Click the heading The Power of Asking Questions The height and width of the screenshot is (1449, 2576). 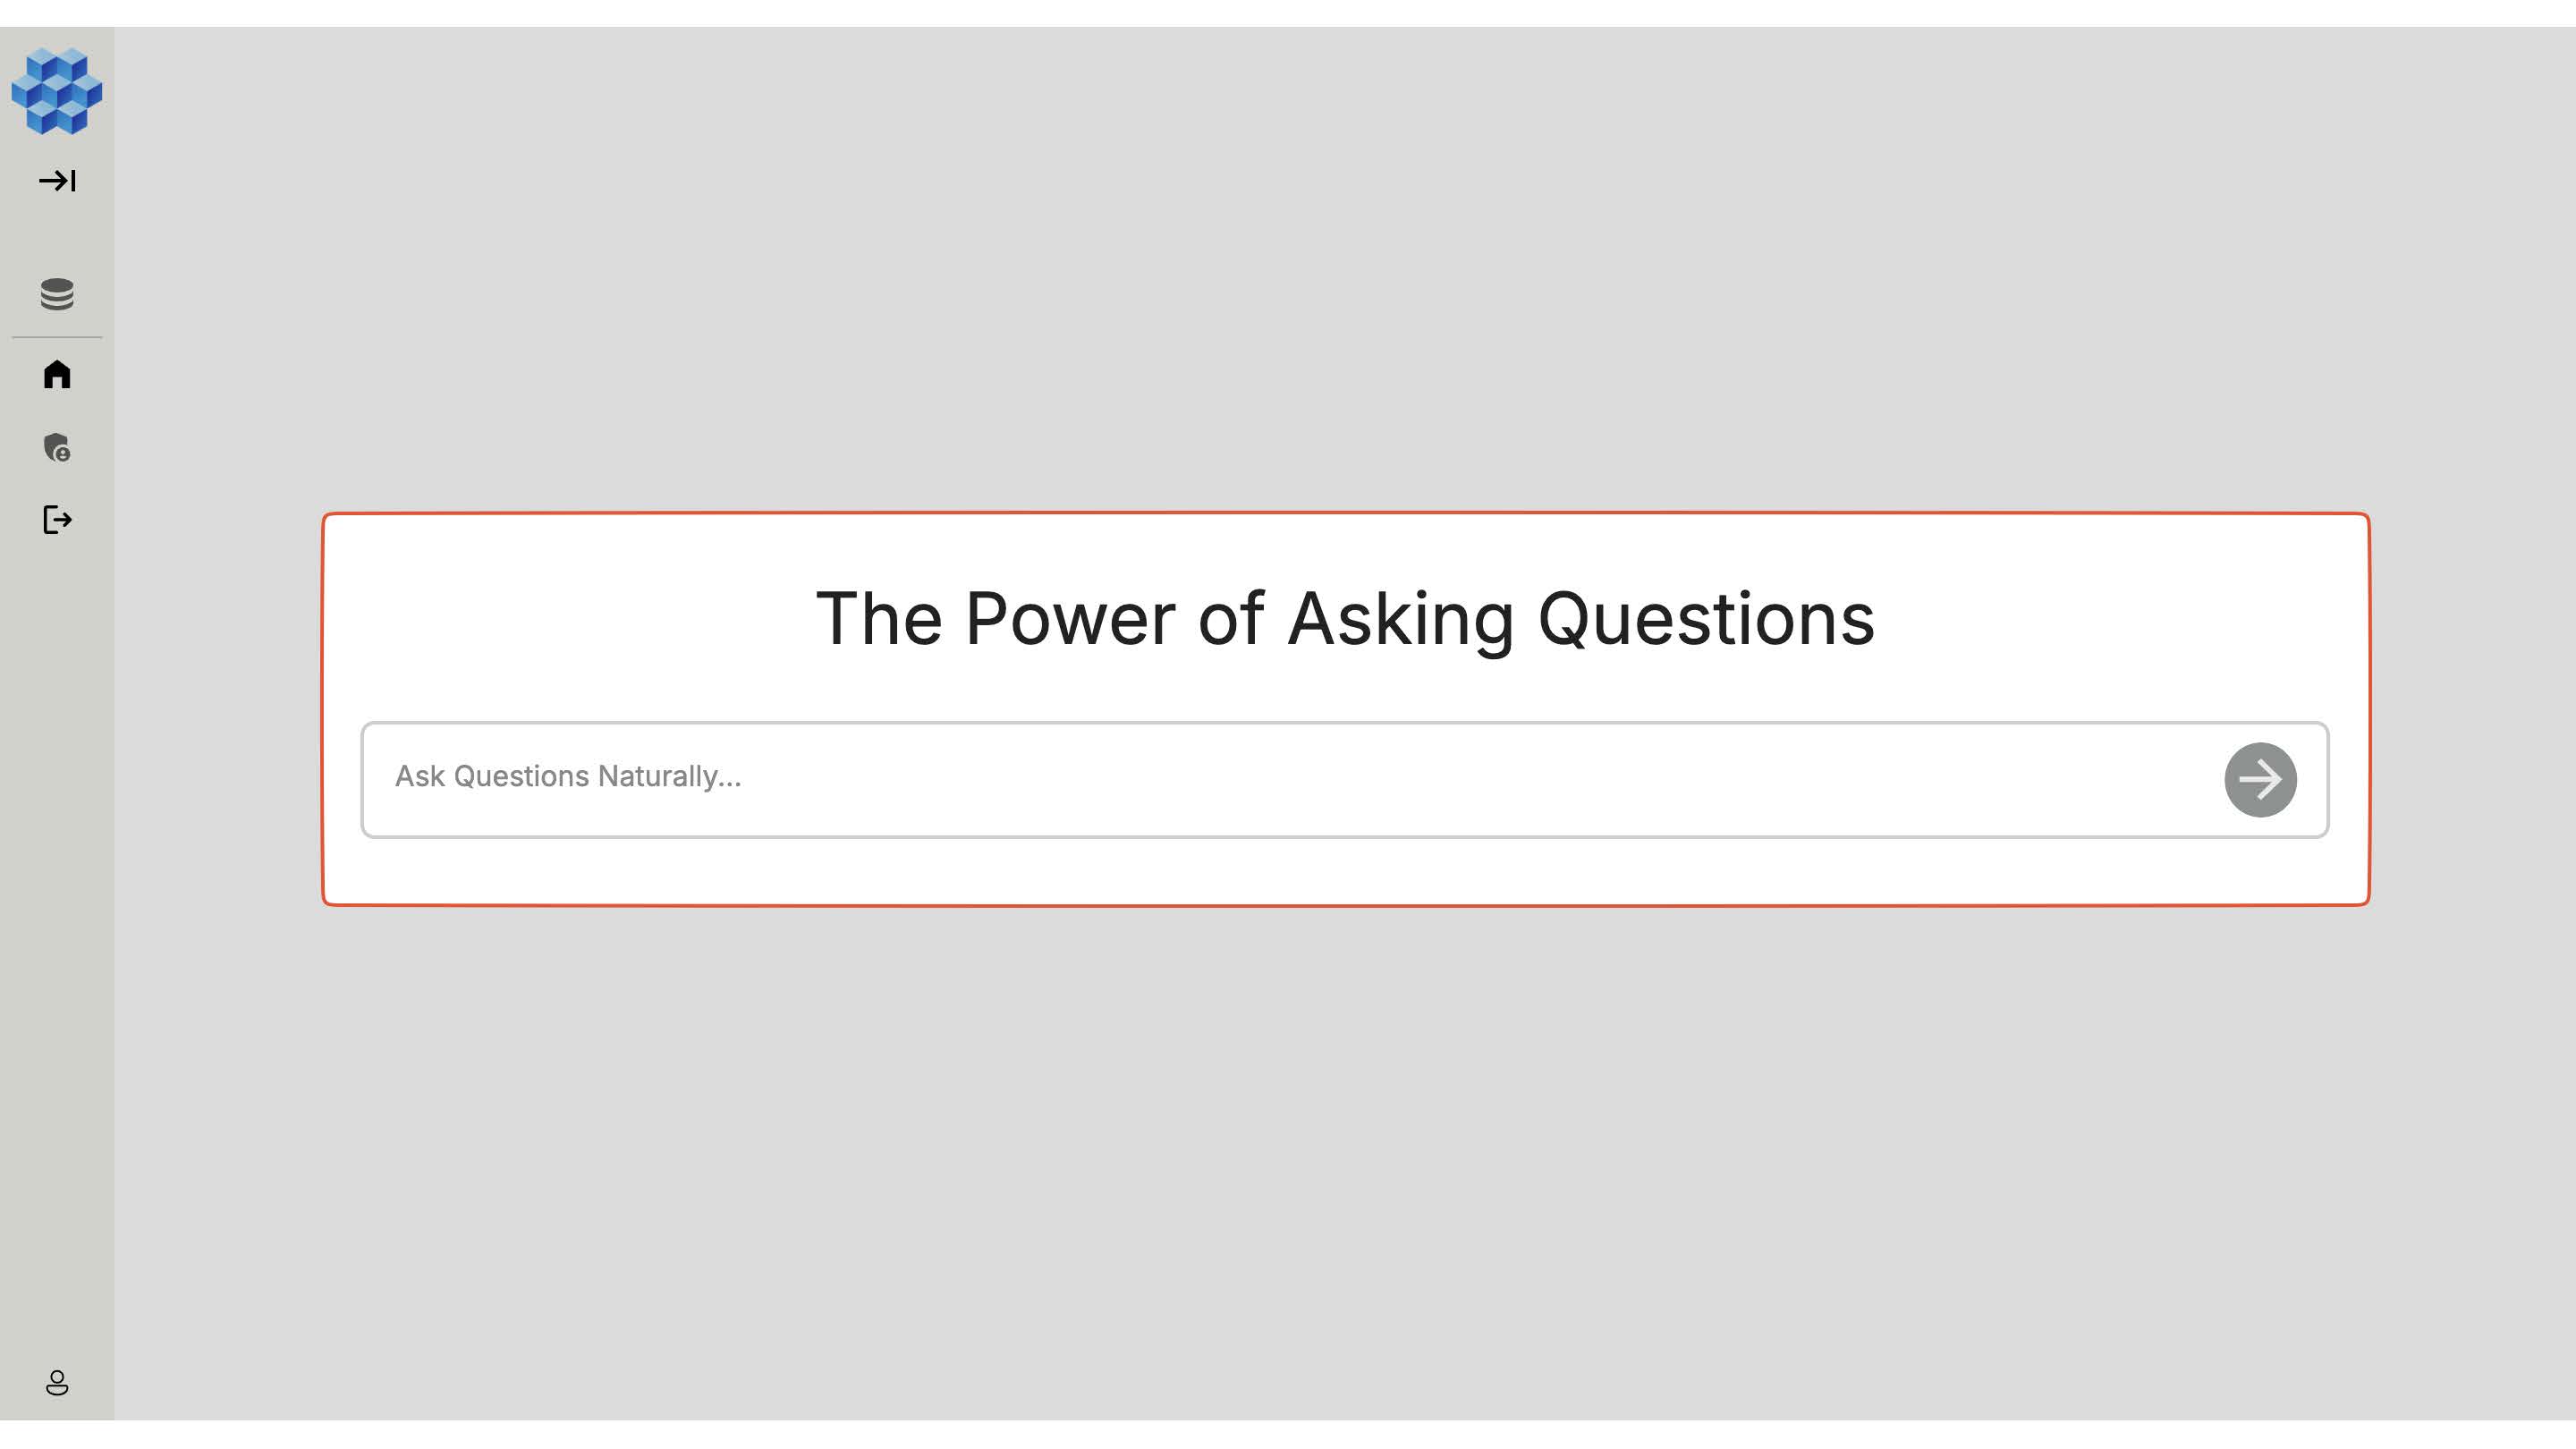[1345, 619]
